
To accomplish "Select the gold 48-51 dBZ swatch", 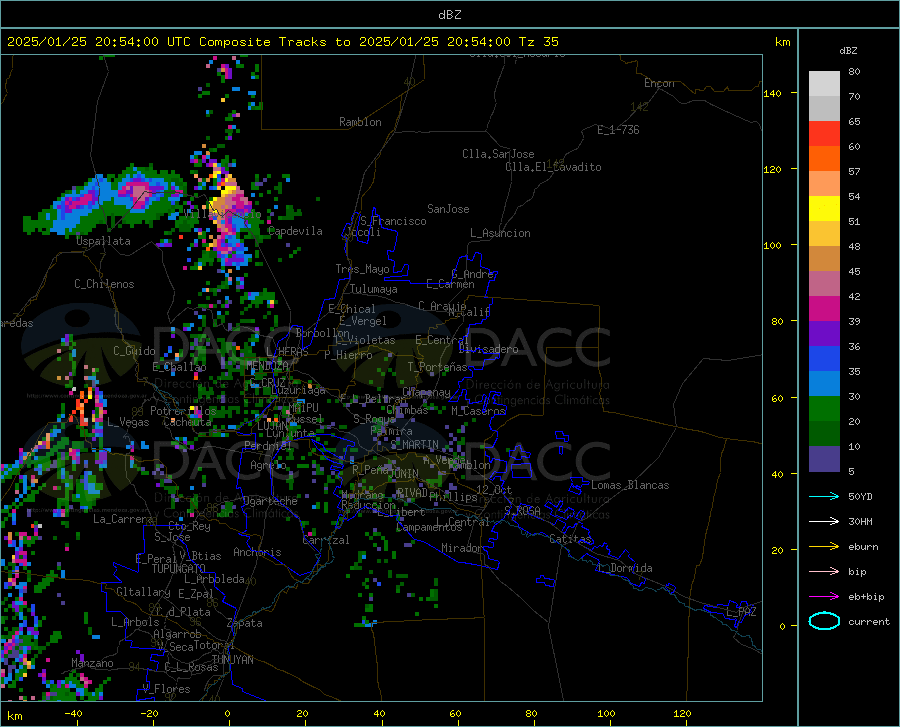I will pyautogui.click(x=824, y=234).
